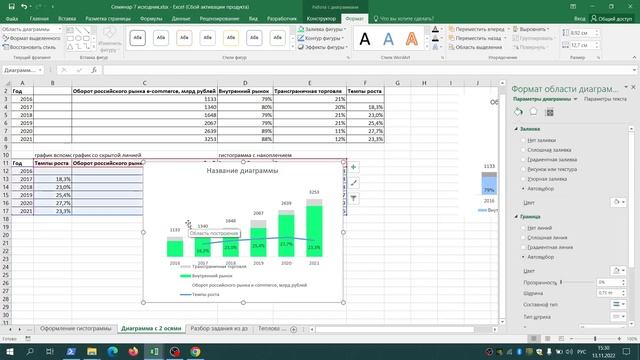Open the Name Box dropdown arrow

tap(40, 70)
